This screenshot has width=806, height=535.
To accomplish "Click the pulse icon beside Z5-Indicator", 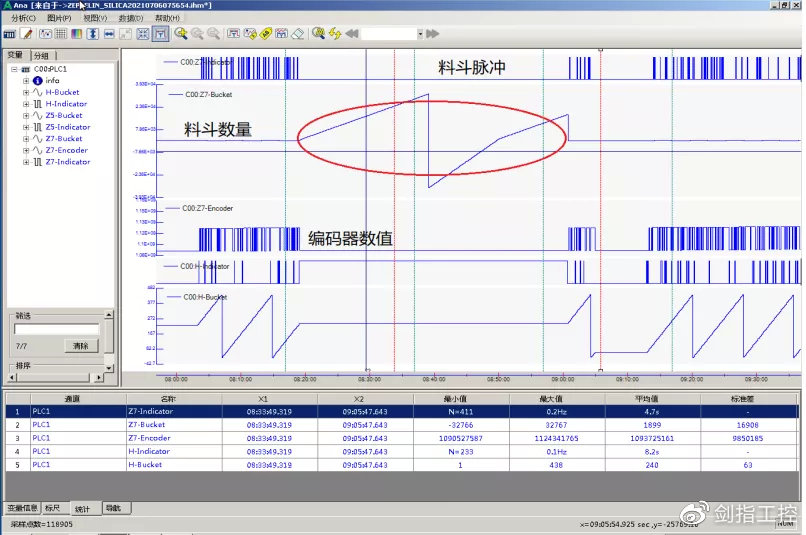I will click(x=38, y=127).
